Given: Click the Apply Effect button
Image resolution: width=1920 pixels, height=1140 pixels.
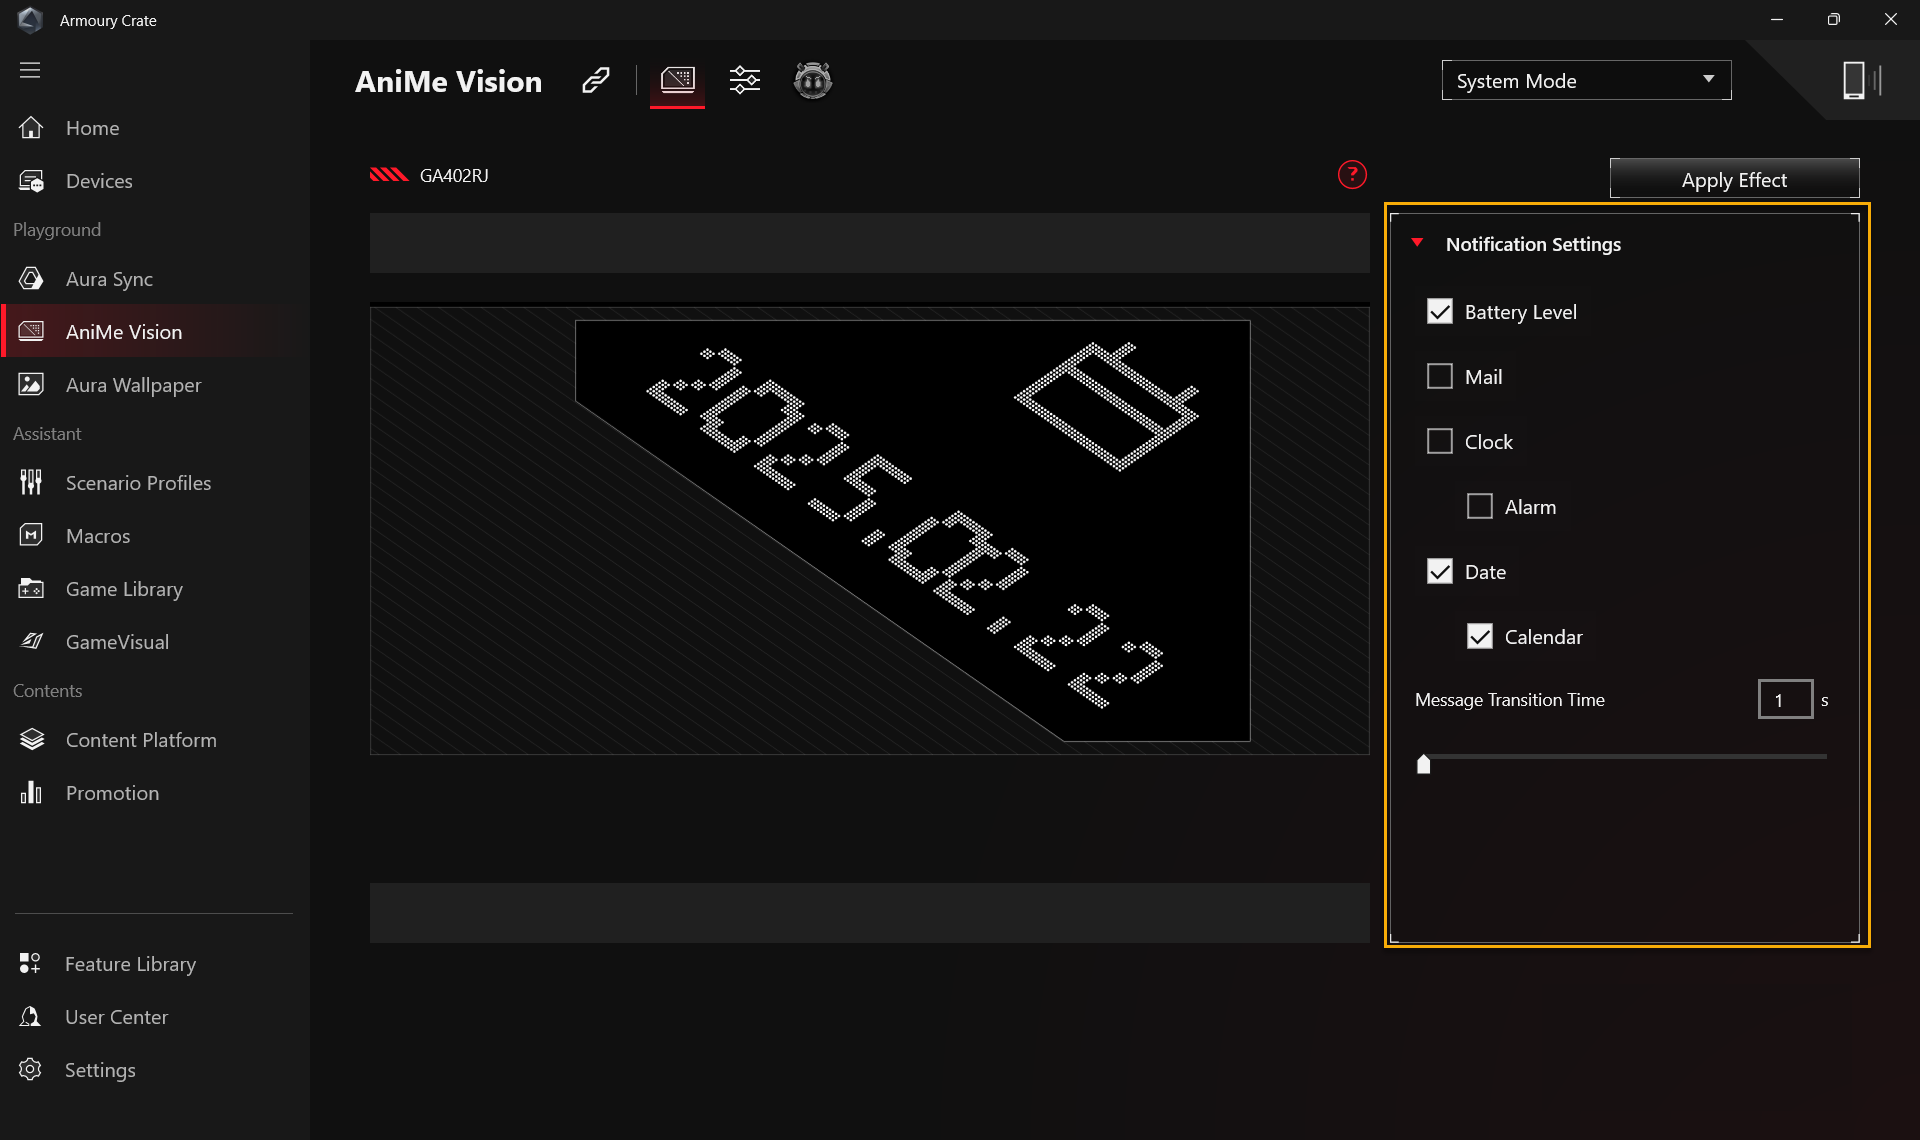Looking at the screenshot, I should pos(1734,180).
